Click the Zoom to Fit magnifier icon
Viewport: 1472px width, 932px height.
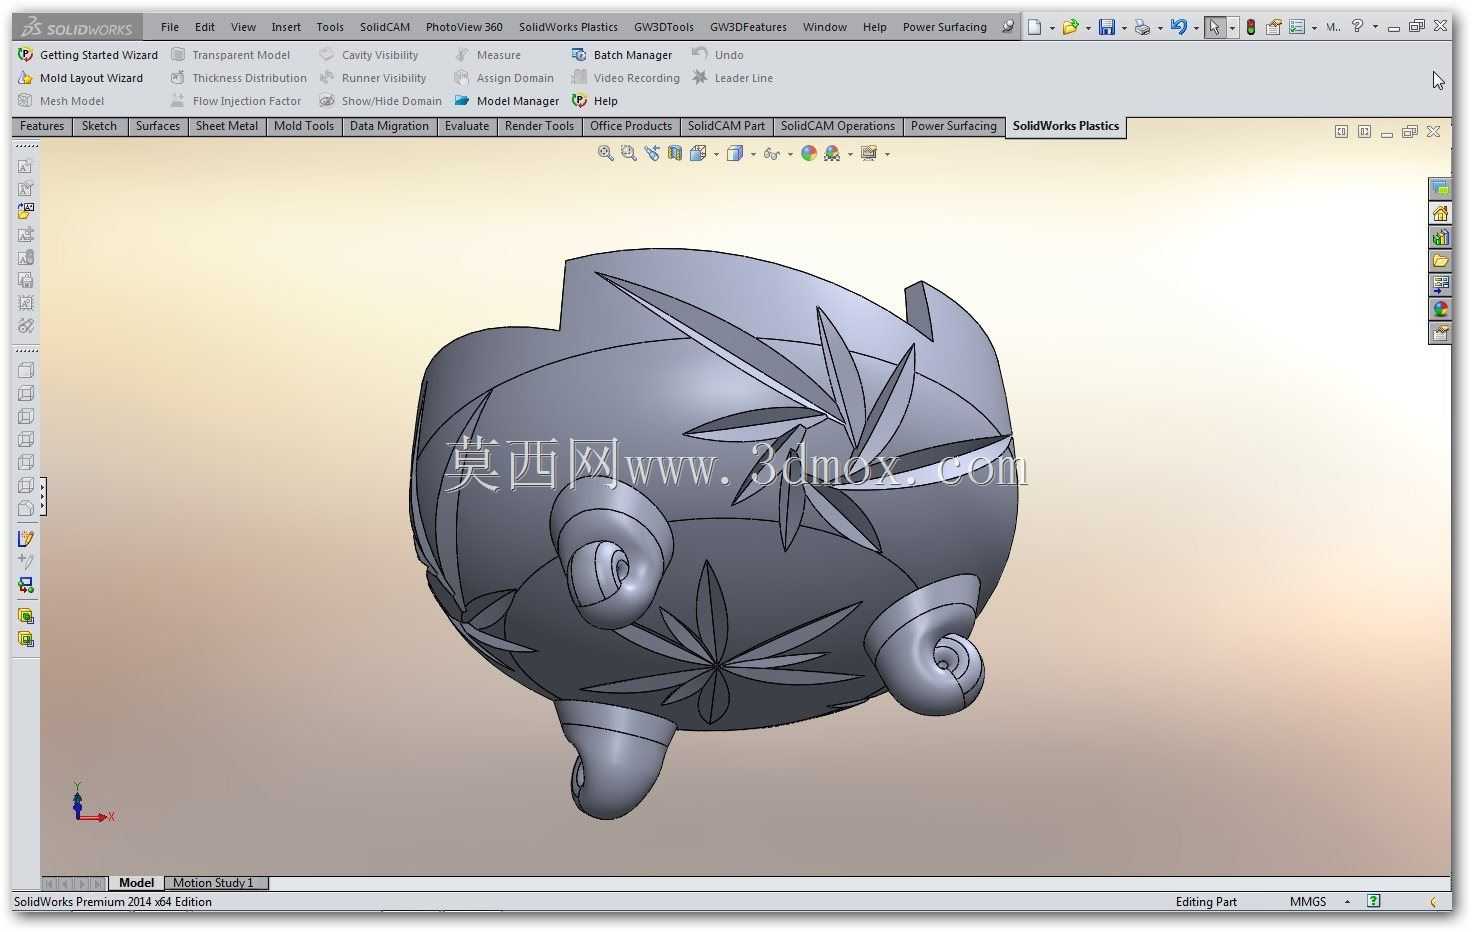(605, 153)
